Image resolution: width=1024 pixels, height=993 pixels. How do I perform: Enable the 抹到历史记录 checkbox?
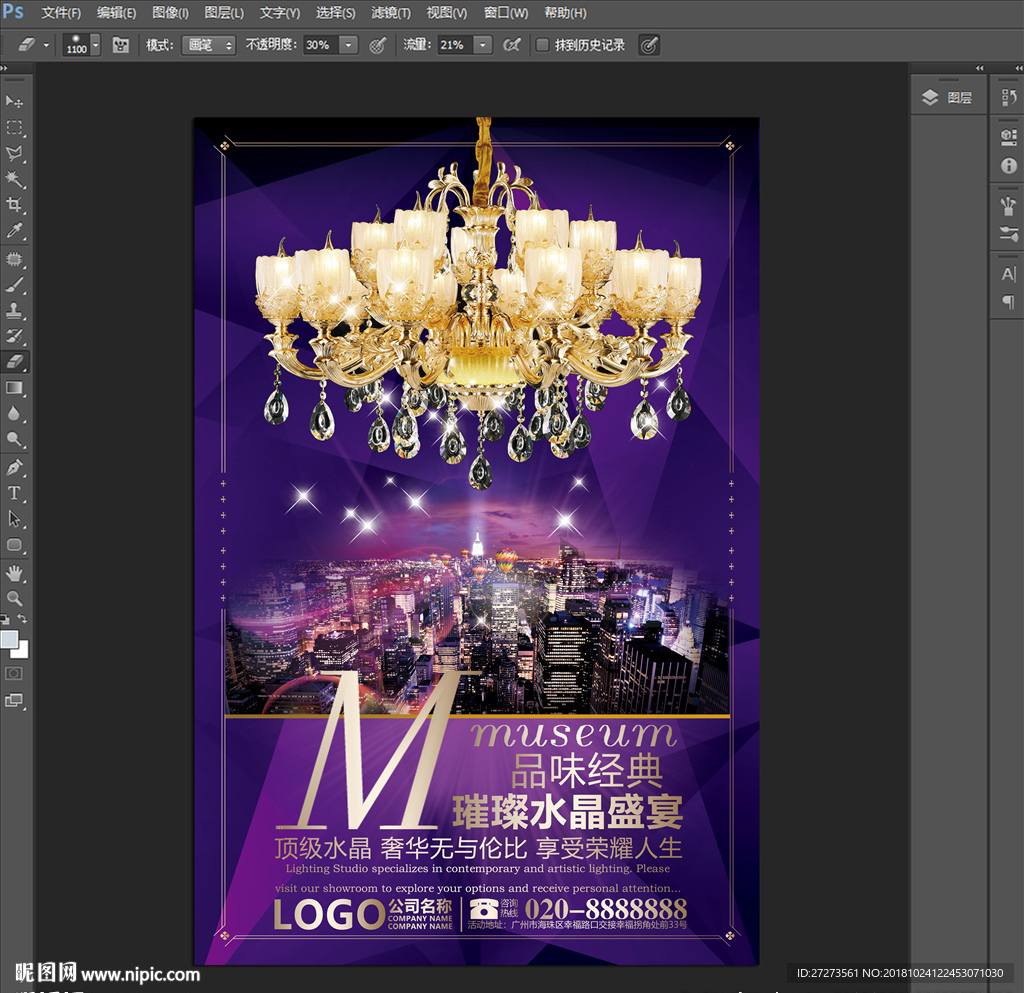(x=542, y=45)
